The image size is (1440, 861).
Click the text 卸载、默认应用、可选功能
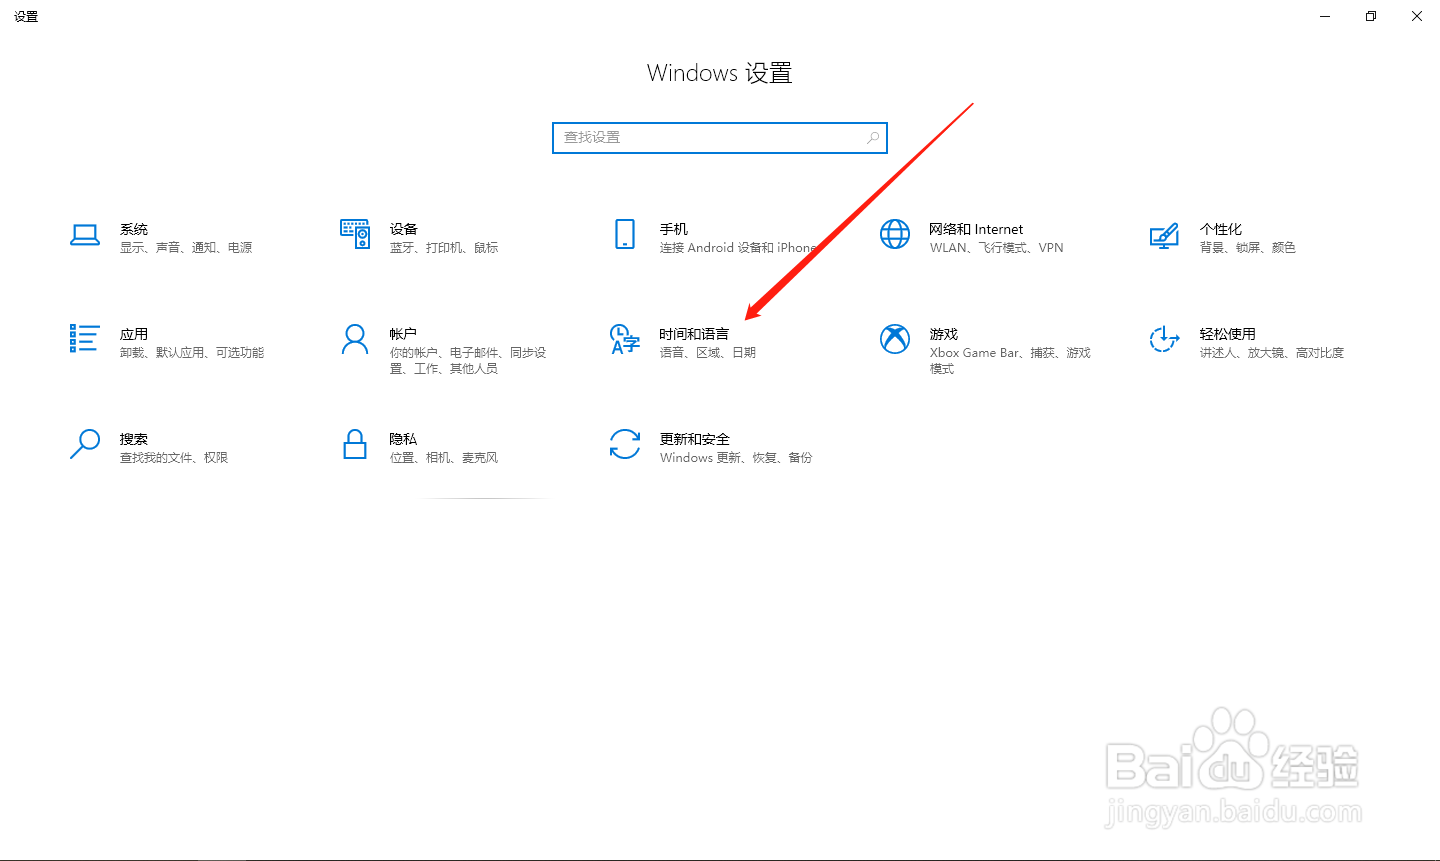pos(192,353)
